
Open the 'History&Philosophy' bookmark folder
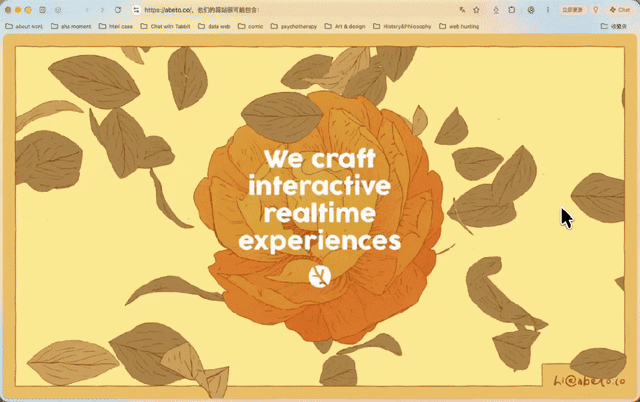(x=402, y=26)
